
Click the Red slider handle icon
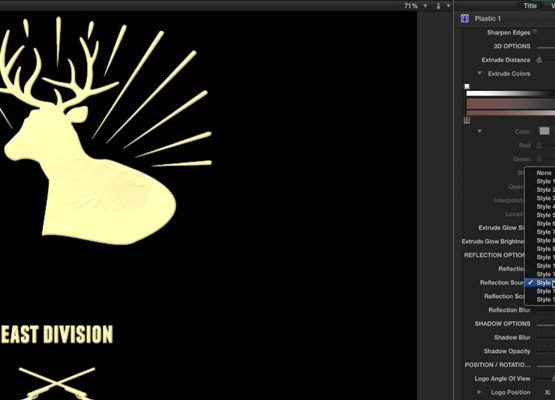[539, 145]
